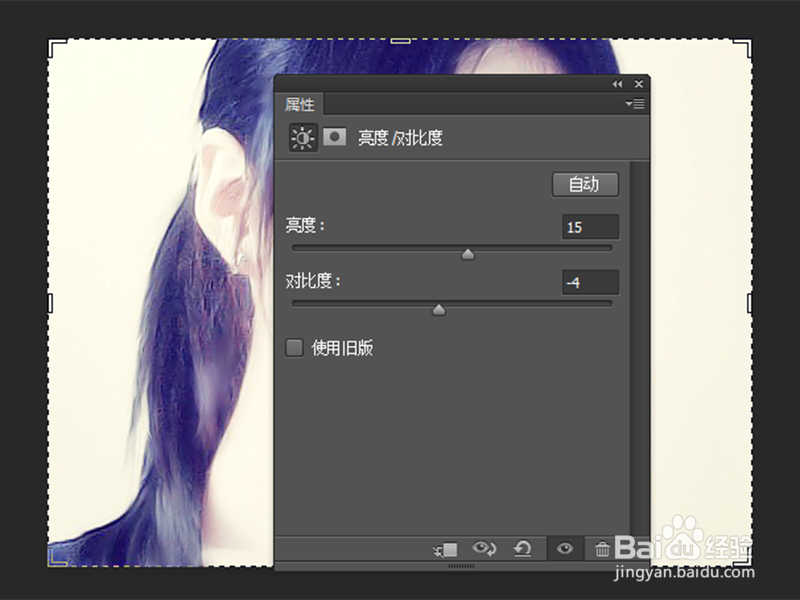Collapse the Properties panel with double arrows
800x600 pixels.
coord(617,84)
